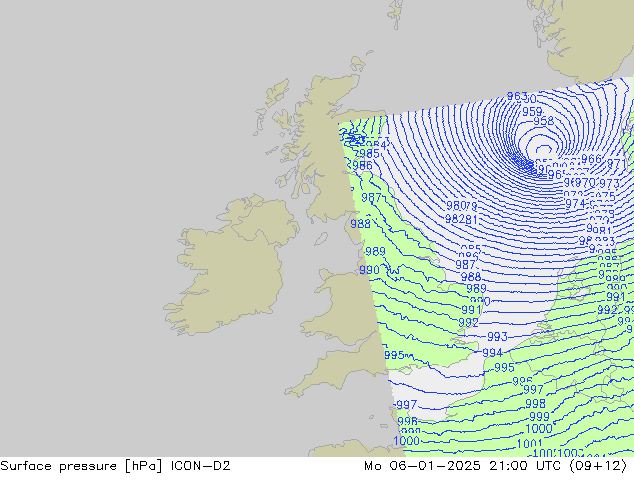Click the overlapping '98281' isobar label
This screenshot has width=634, height=490.
(461, 219)
